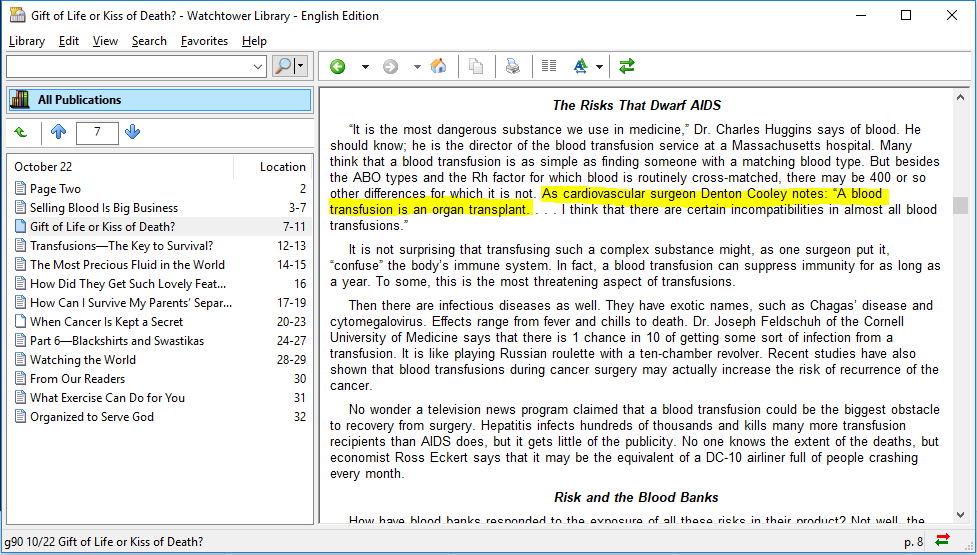
Task: Click the paragraph layout view icon
Action: [x=548, y=67]
